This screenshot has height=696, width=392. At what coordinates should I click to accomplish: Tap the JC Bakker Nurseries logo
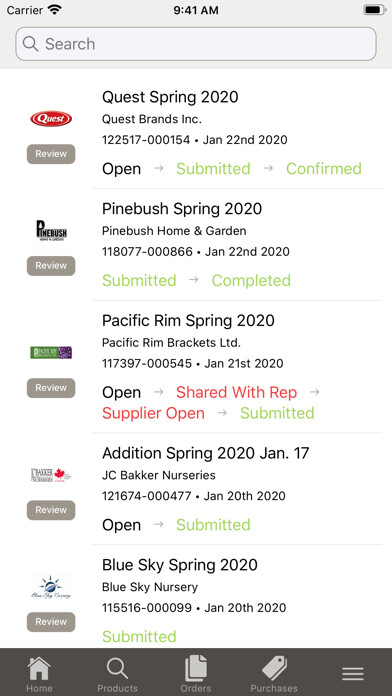pos(51,475)
